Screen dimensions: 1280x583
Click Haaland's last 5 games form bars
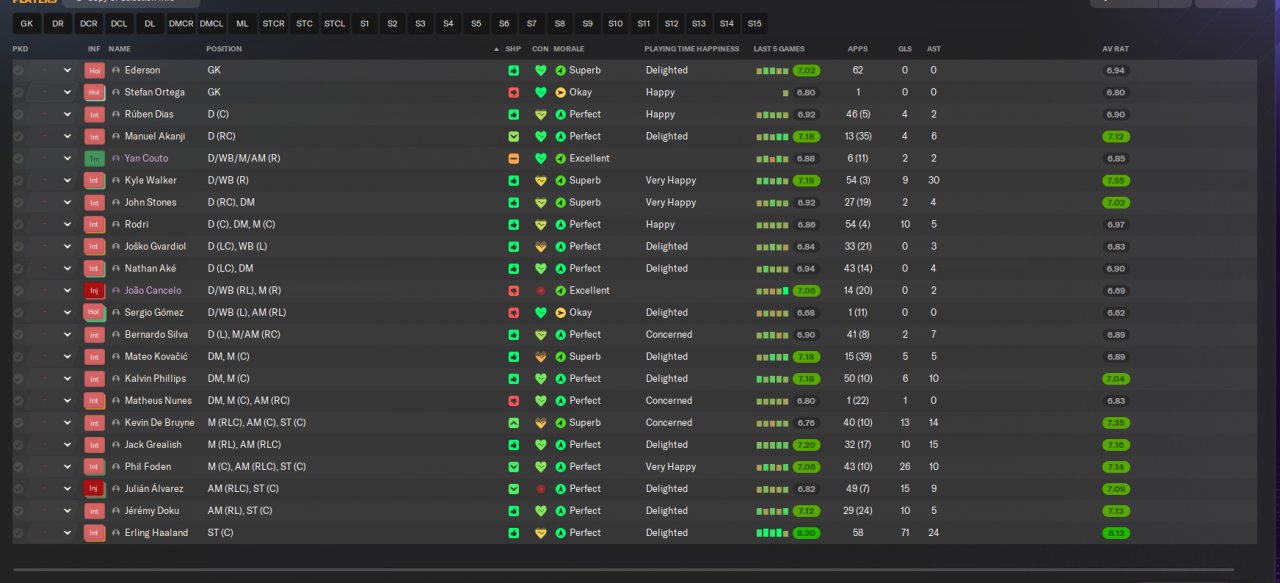771,533
